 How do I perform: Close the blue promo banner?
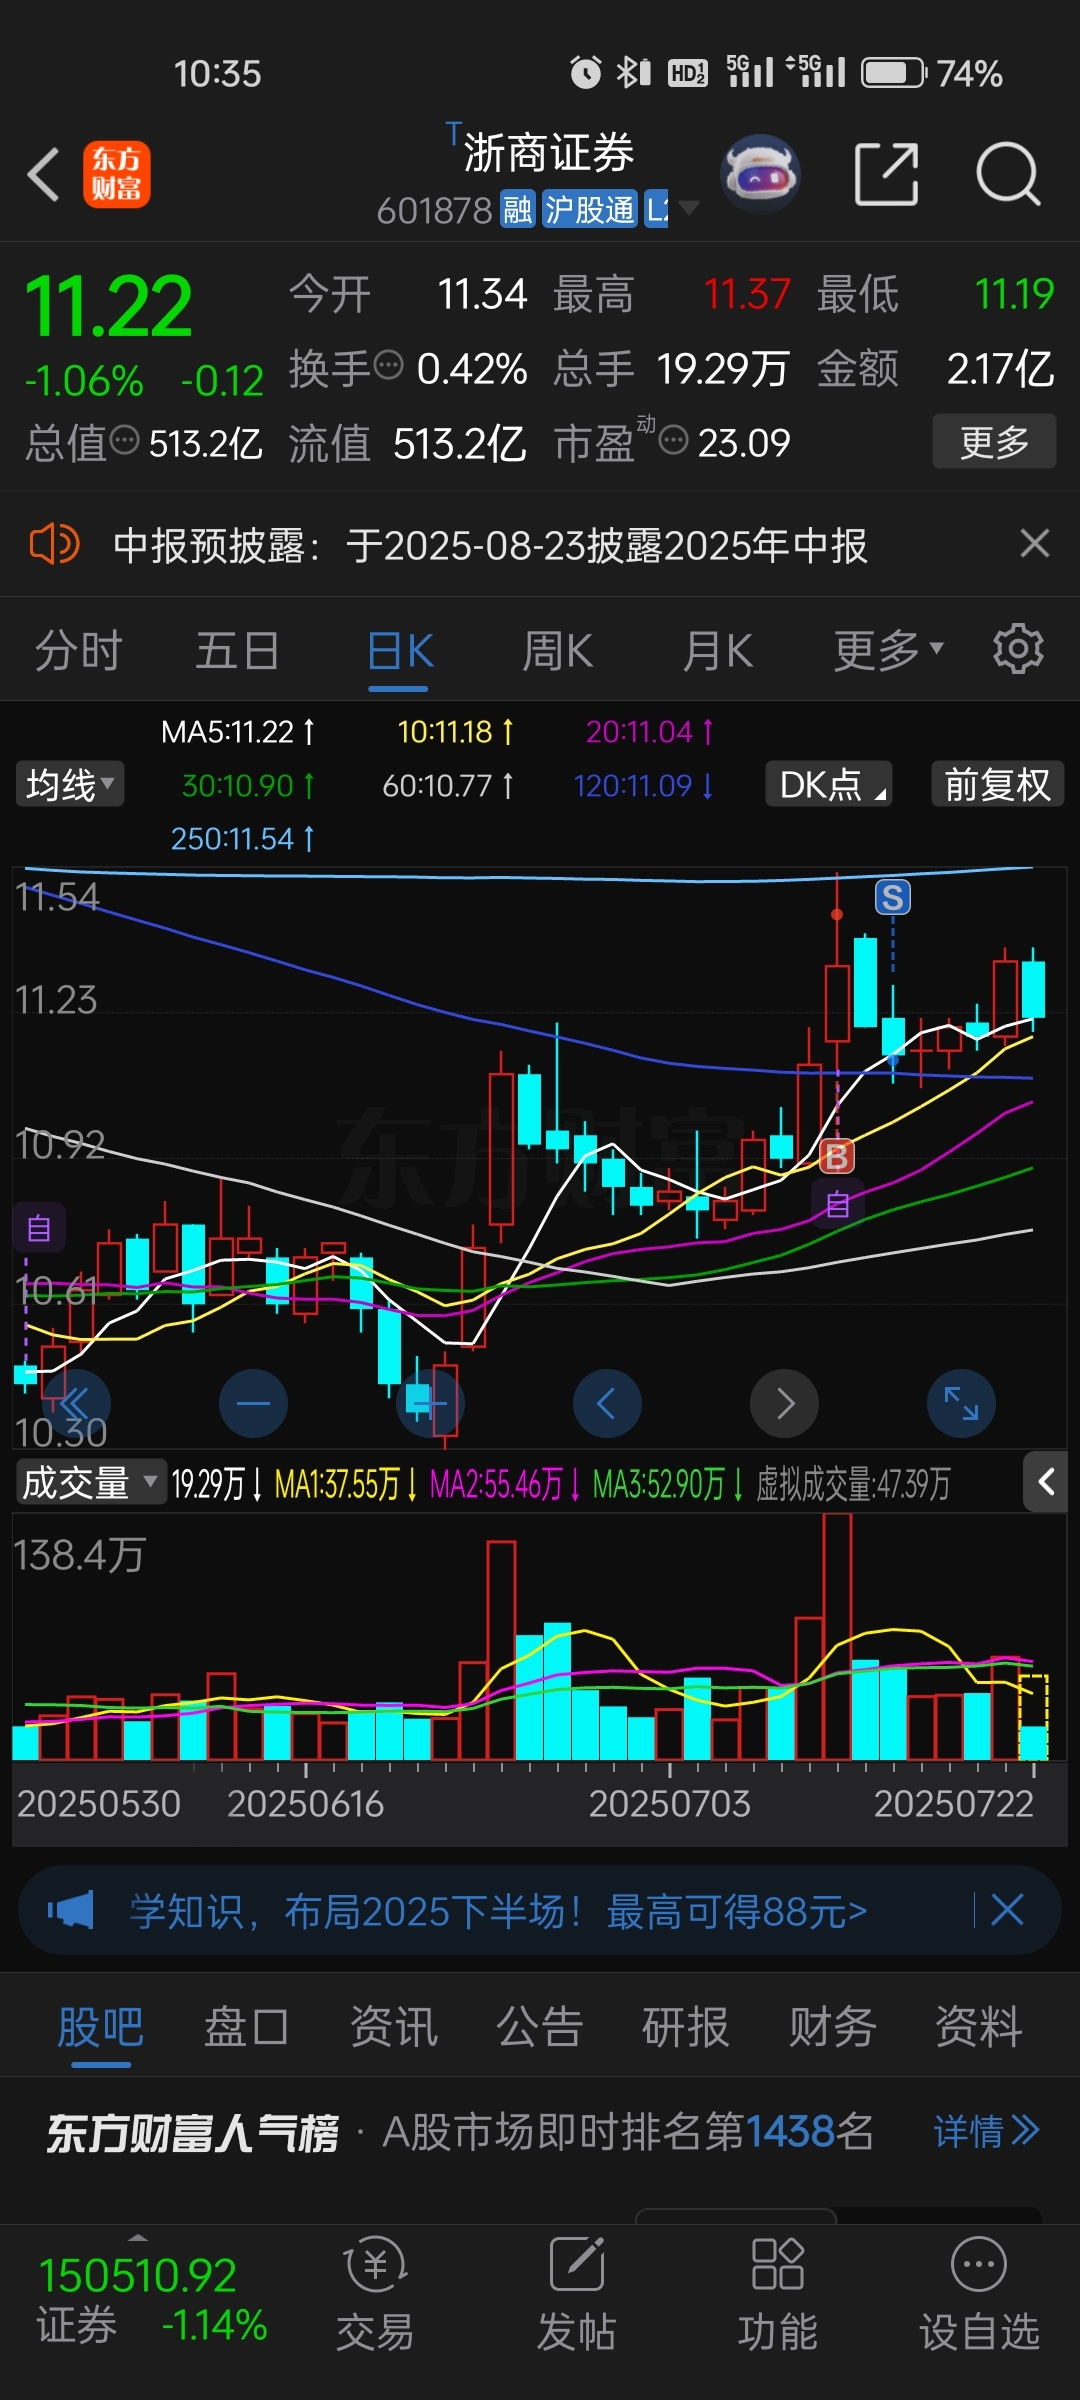click(x=1007, y=1909)
